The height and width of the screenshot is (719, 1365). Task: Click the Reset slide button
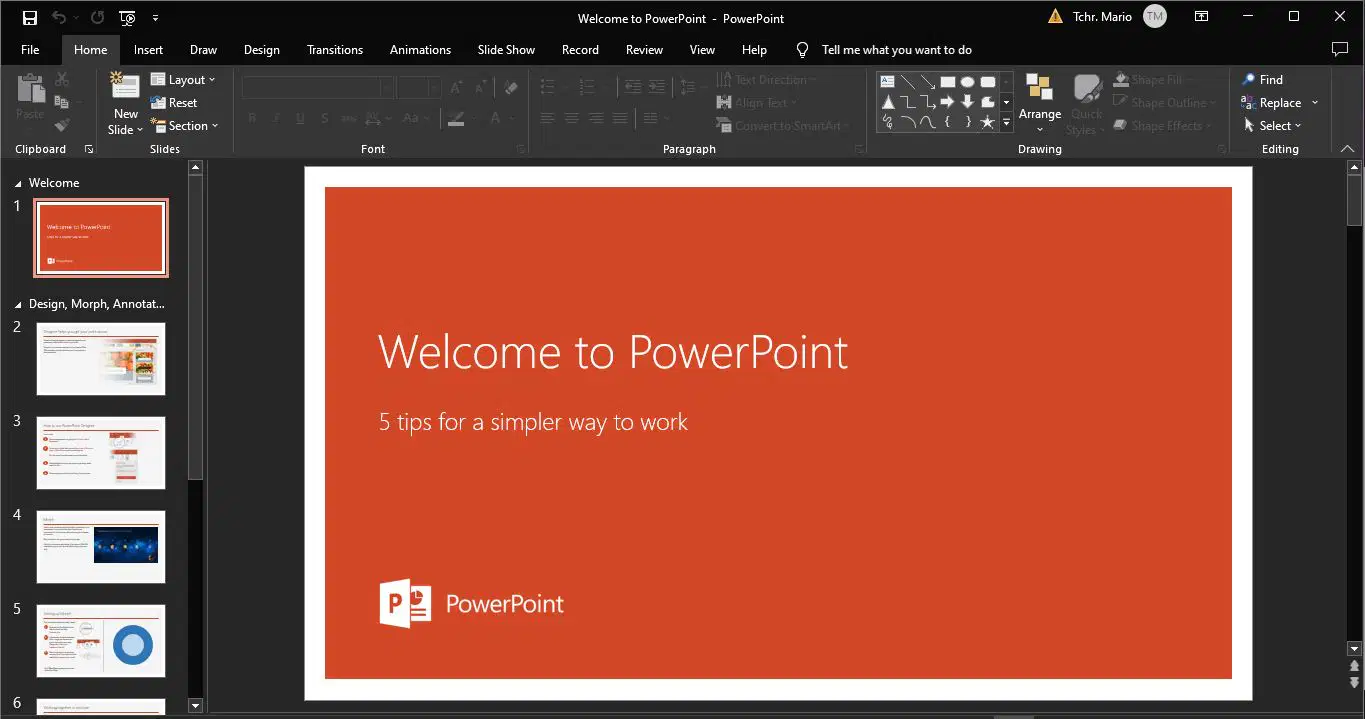click(174, 102)
